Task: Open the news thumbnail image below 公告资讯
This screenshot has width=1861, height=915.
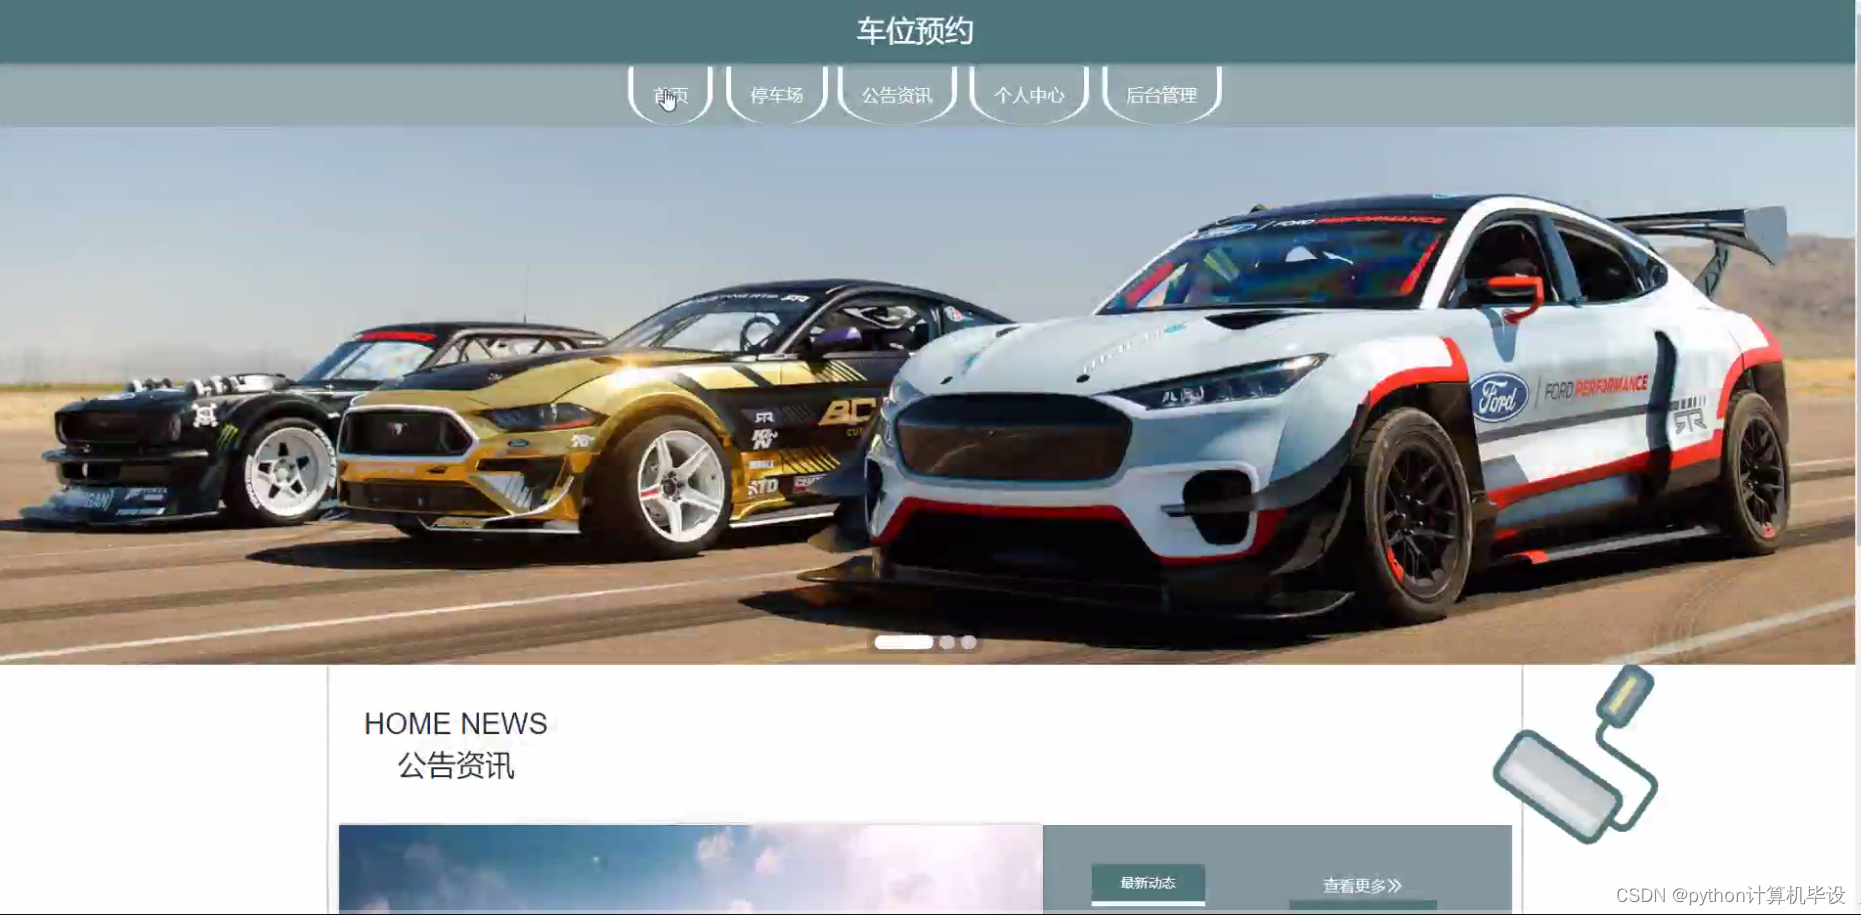Action: pyautogui.click(x=691, y=869)
